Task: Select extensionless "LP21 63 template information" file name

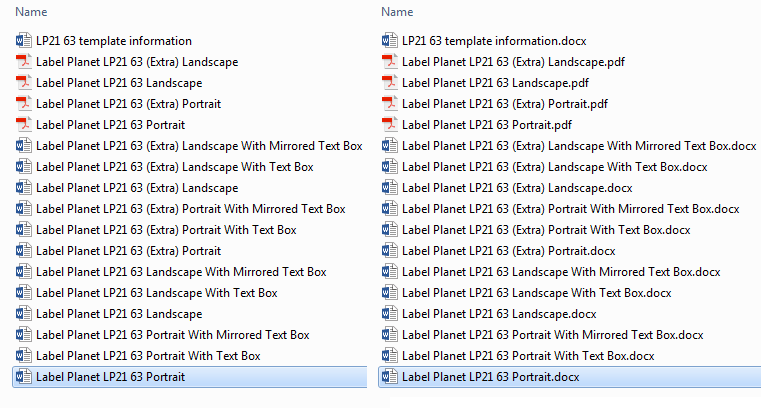Action: coord(114,41)
